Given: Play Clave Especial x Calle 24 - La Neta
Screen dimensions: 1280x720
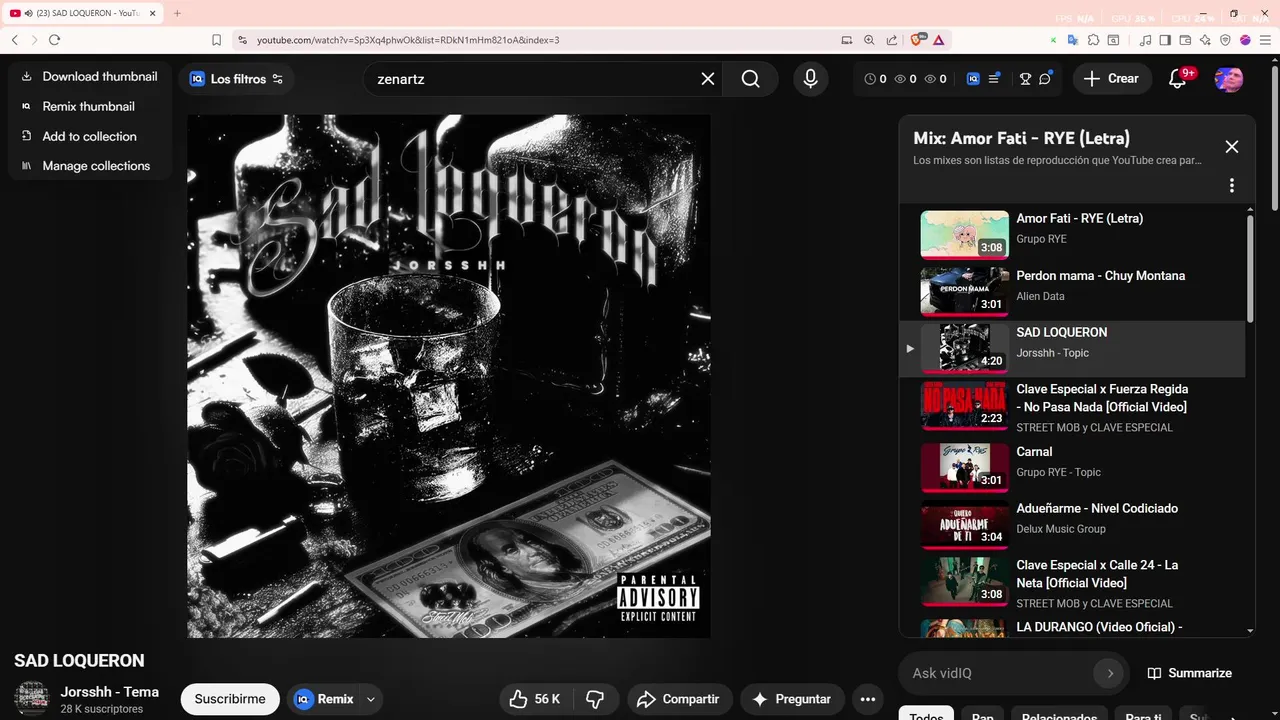Looking at the screenshot, I should click(x=1072, y=583).
